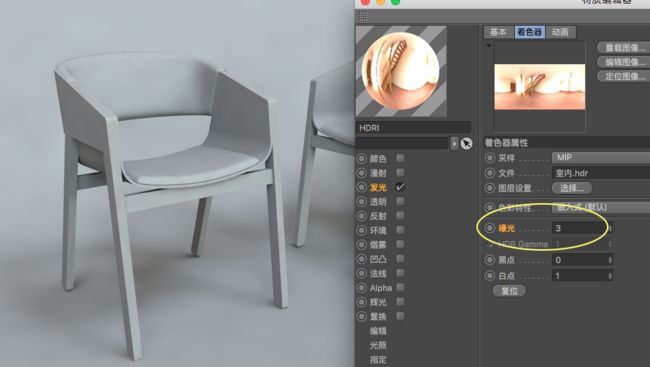Click the material picker arrow icon
The height and width of the screenshot is (367, 650).
tap(466, 143)
